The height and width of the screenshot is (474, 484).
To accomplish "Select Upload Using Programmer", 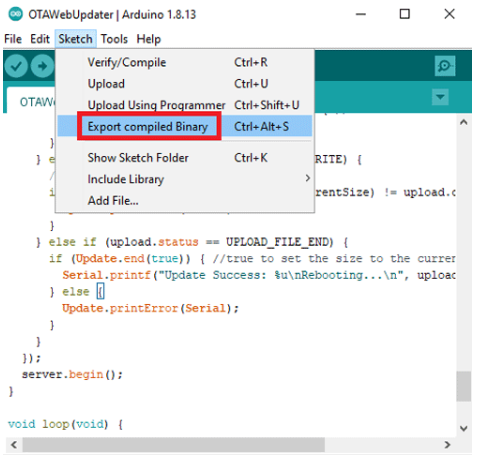I will pos(185,105).
